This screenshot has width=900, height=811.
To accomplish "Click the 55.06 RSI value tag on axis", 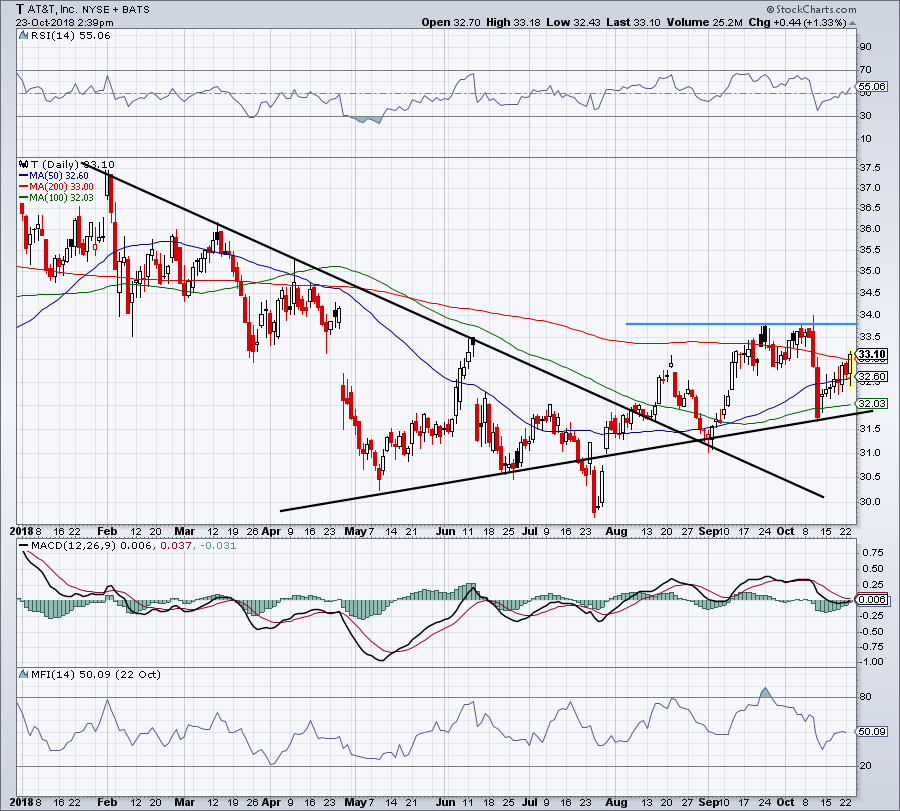I will (x=872, y=87).
